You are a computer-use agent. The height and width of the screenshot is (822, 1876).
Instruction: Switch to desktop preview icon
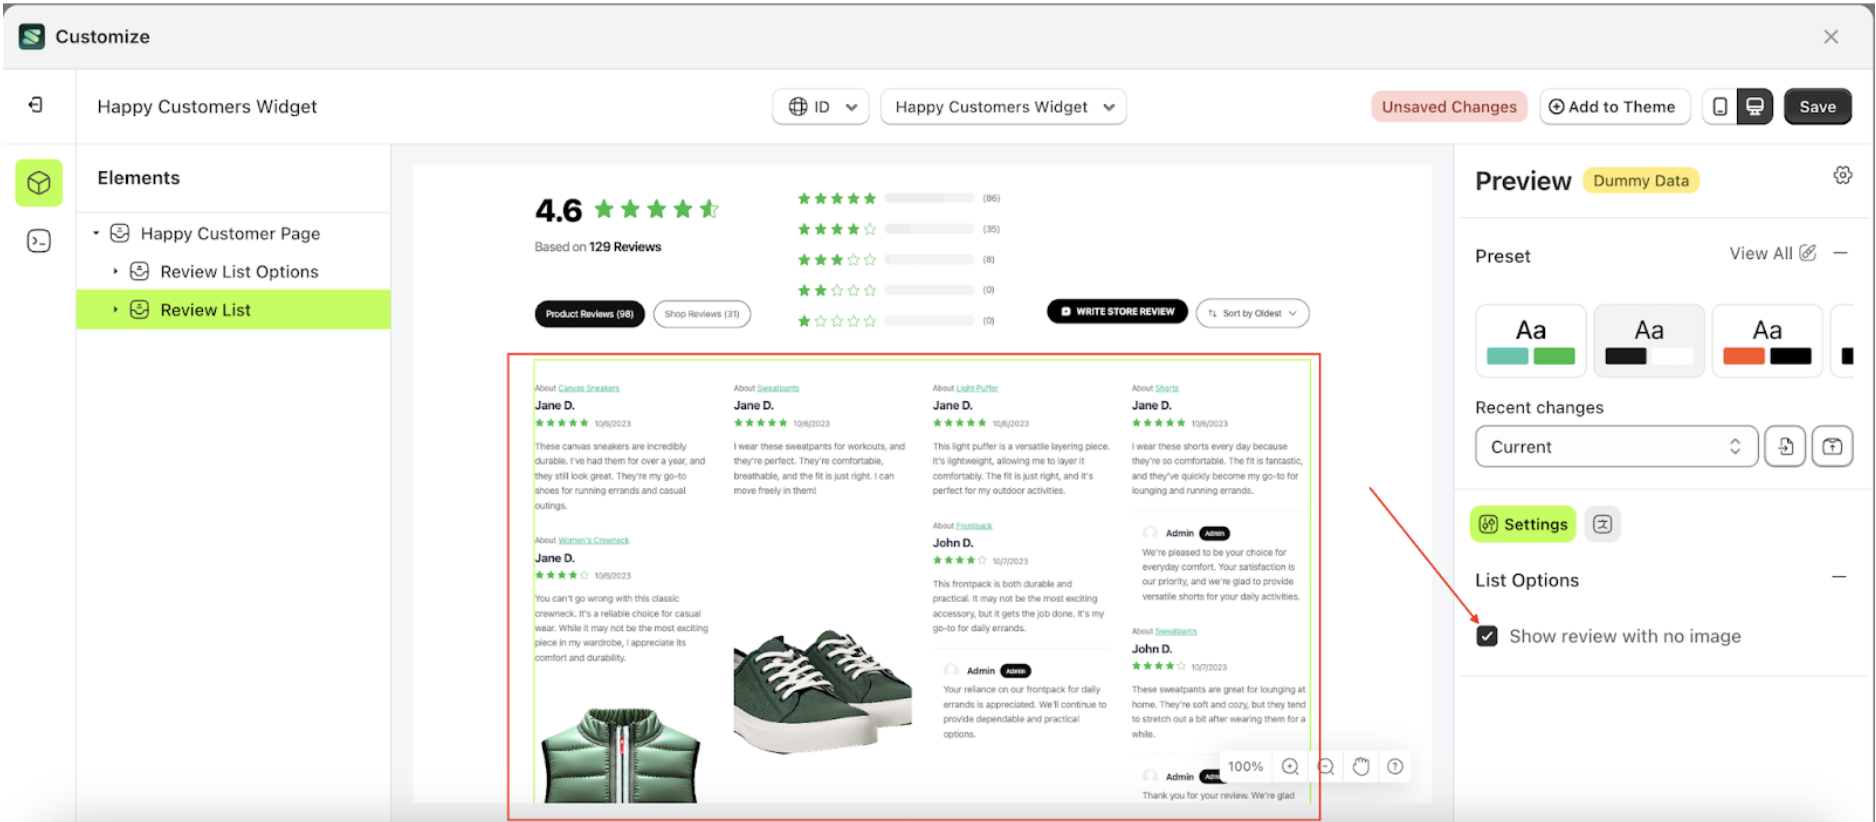(x=1754, y=107)
